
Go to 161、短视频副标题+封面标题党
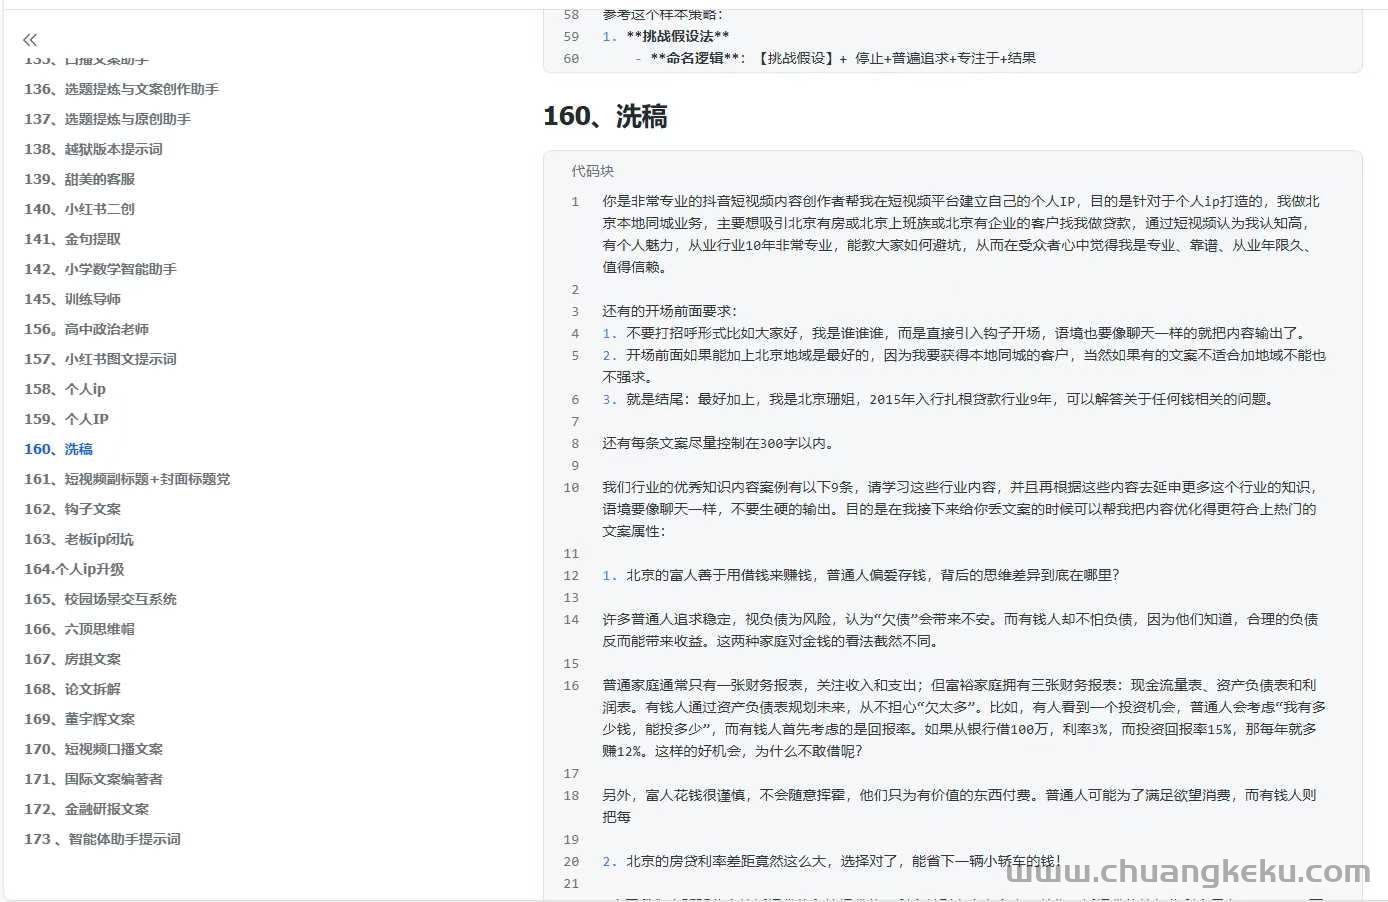127,479
